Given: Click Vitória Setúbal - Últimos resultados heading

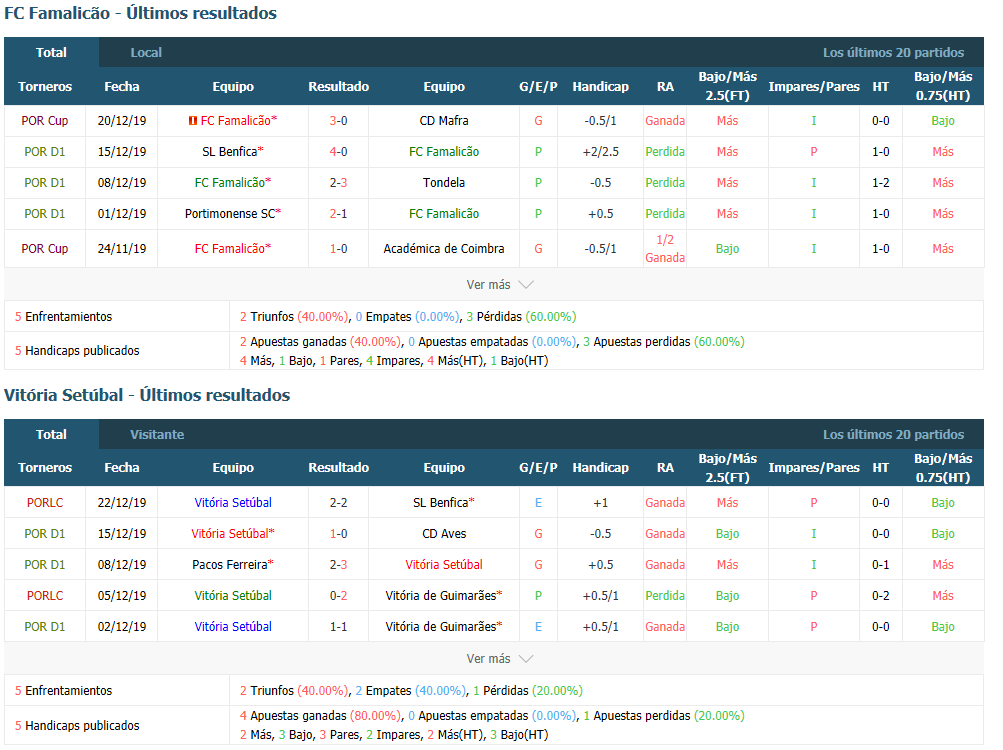Looking at the screenshot, I should (x=147, y=395).
